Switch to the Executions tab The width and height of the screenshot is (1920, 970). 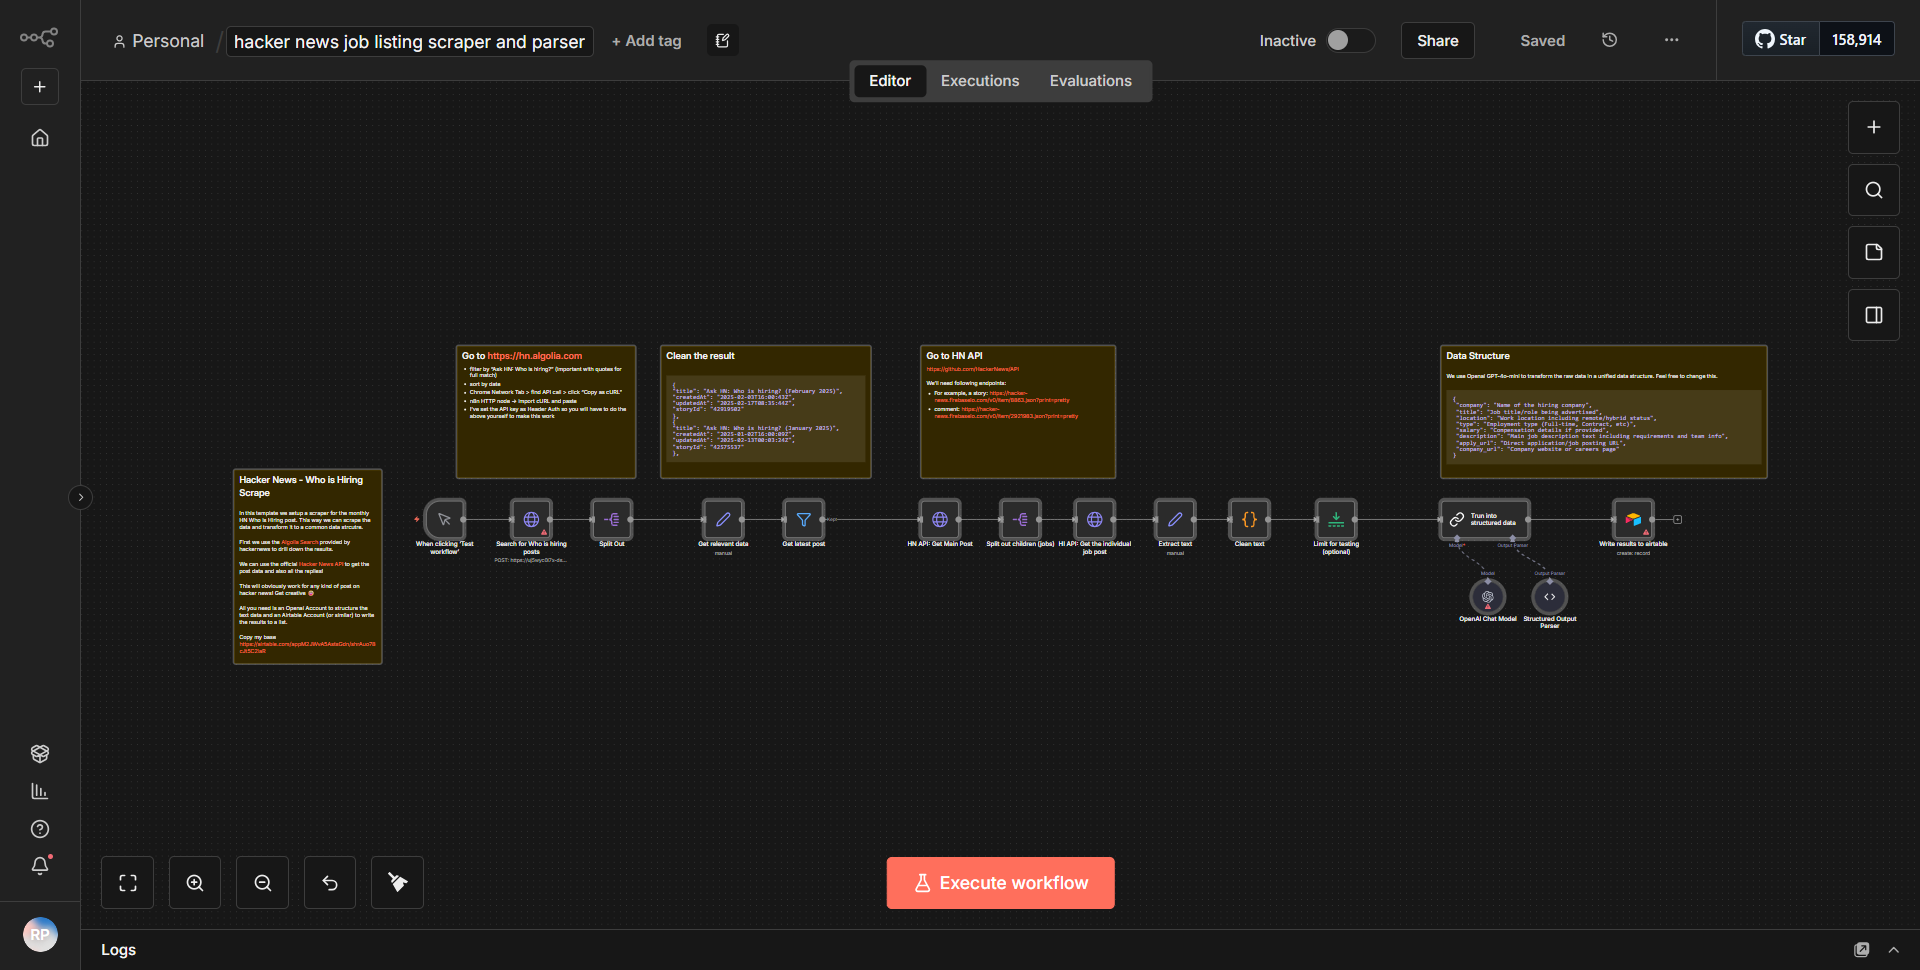tap(979, 80)
